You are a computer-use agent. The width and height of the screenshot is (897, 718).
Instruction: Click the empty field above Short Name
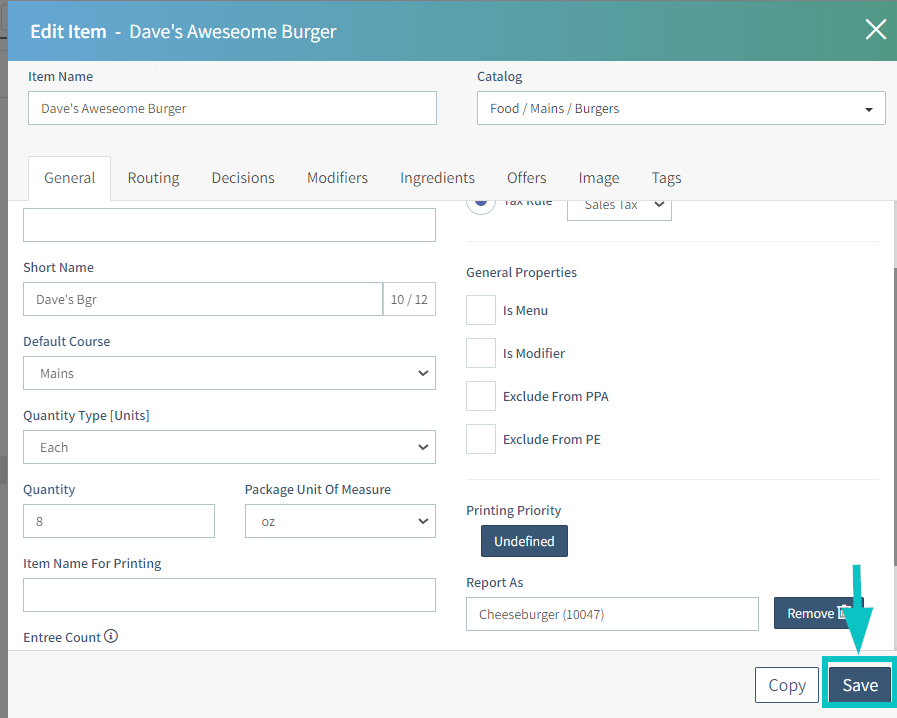point(229,225)
